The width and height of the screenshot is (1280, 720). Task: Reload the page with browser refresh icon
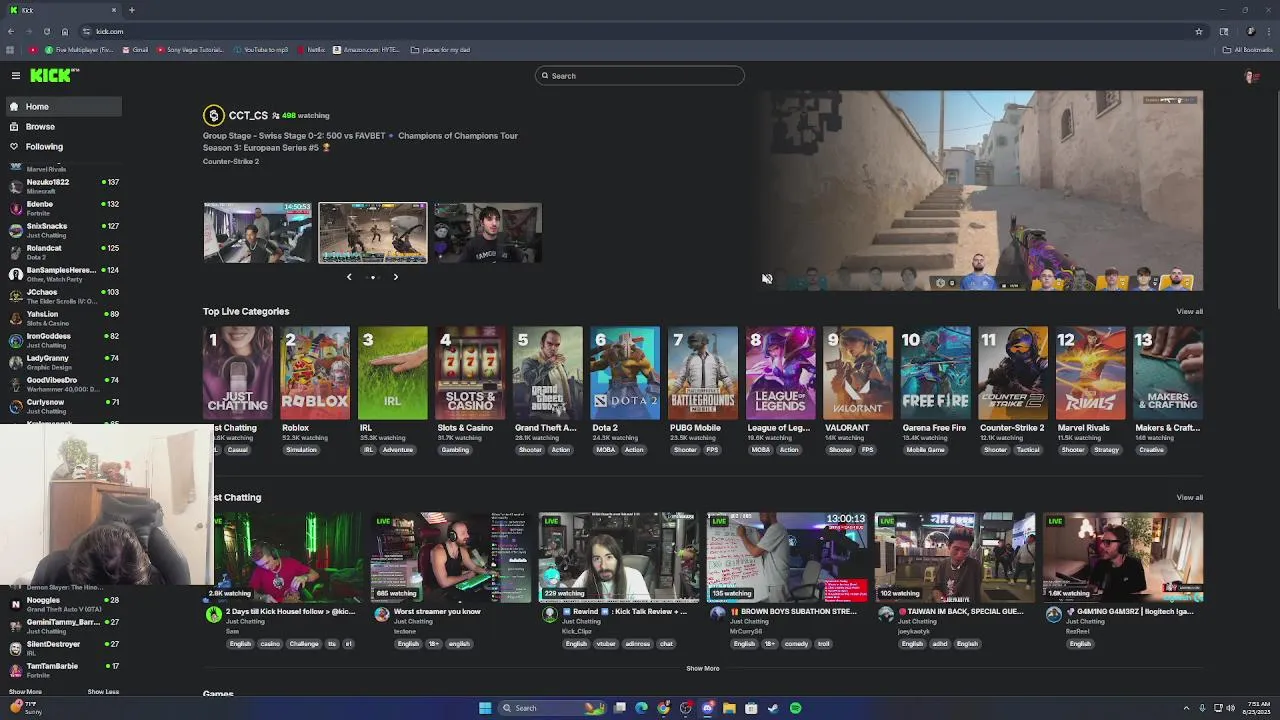point(46,31)
